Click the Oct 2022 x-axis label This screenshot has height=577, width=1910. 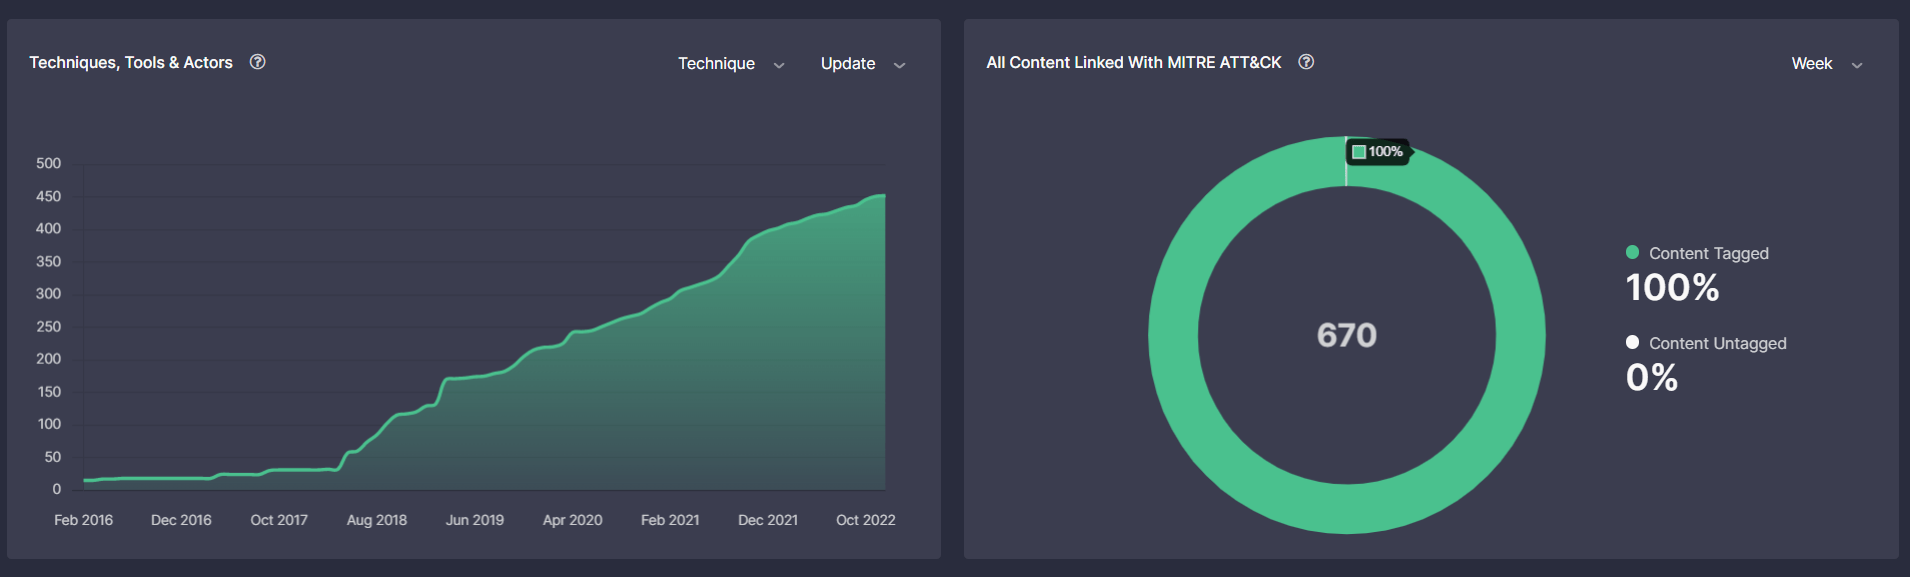(x=865, y=520)
